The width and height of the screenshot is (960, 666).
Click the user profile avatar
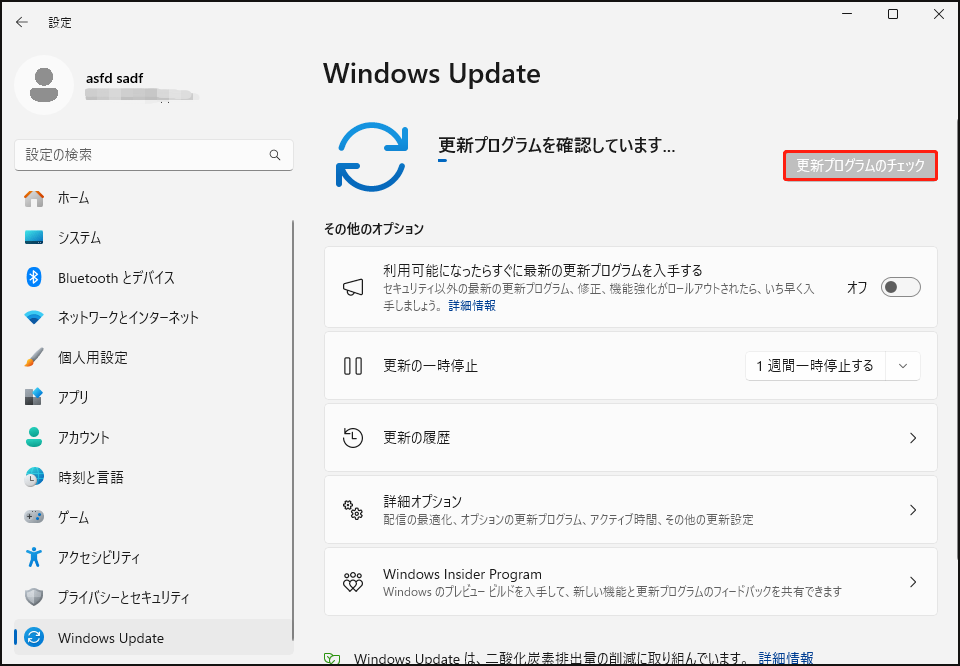click(x=44, y=85)
